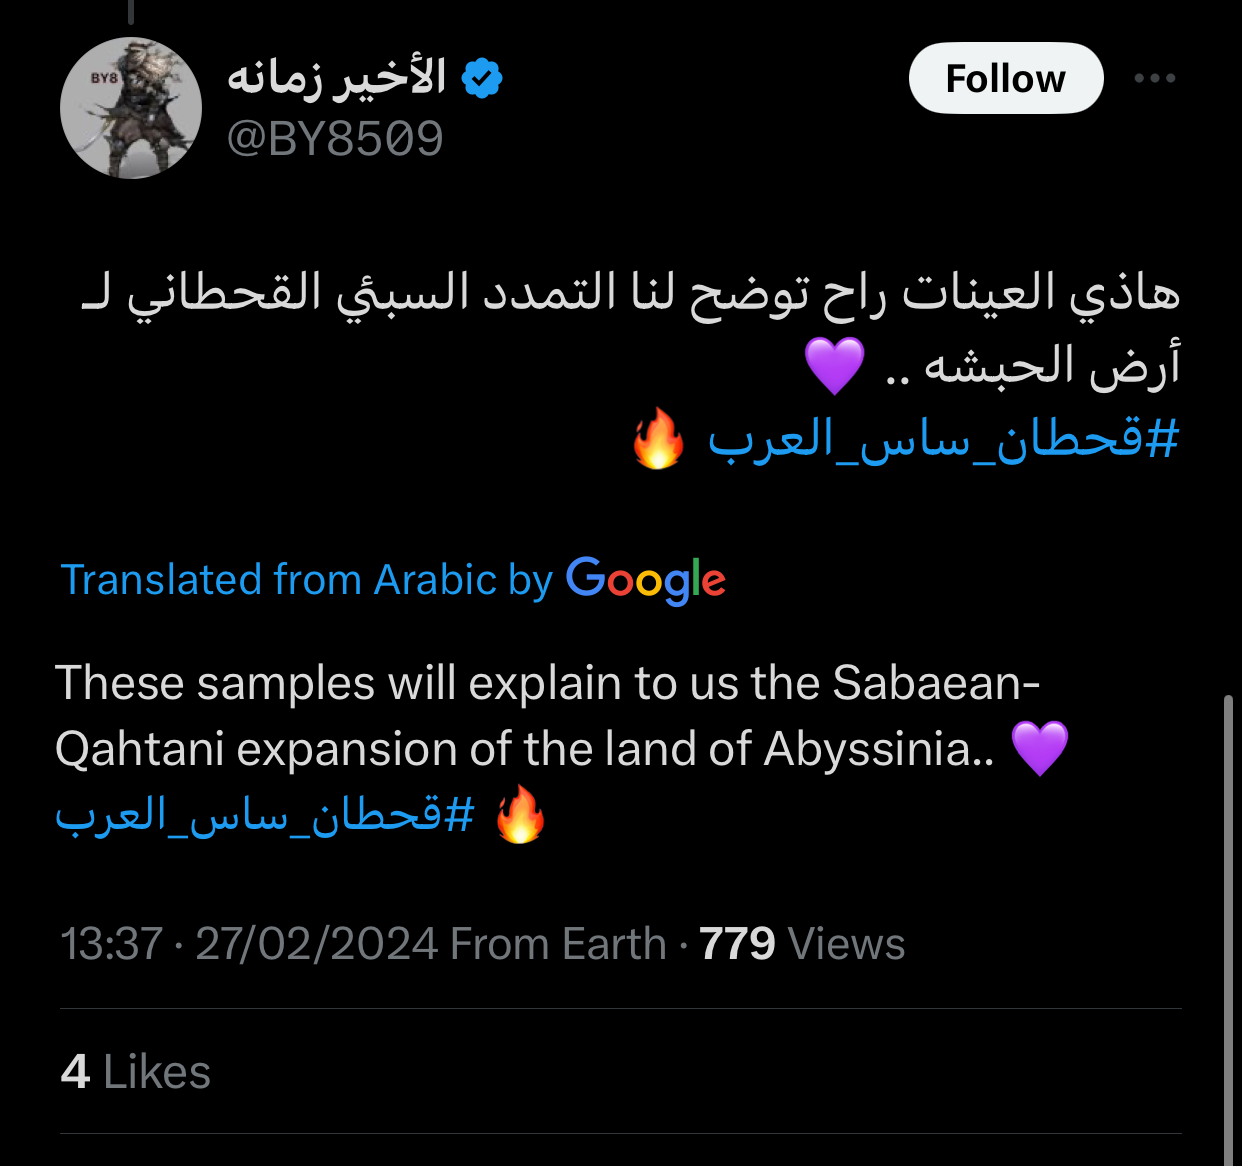Image resolution: width=1242 pixels, height=1166 pixels.
Task: Click the Google logo in the translation notice
Action: point(646,580)
